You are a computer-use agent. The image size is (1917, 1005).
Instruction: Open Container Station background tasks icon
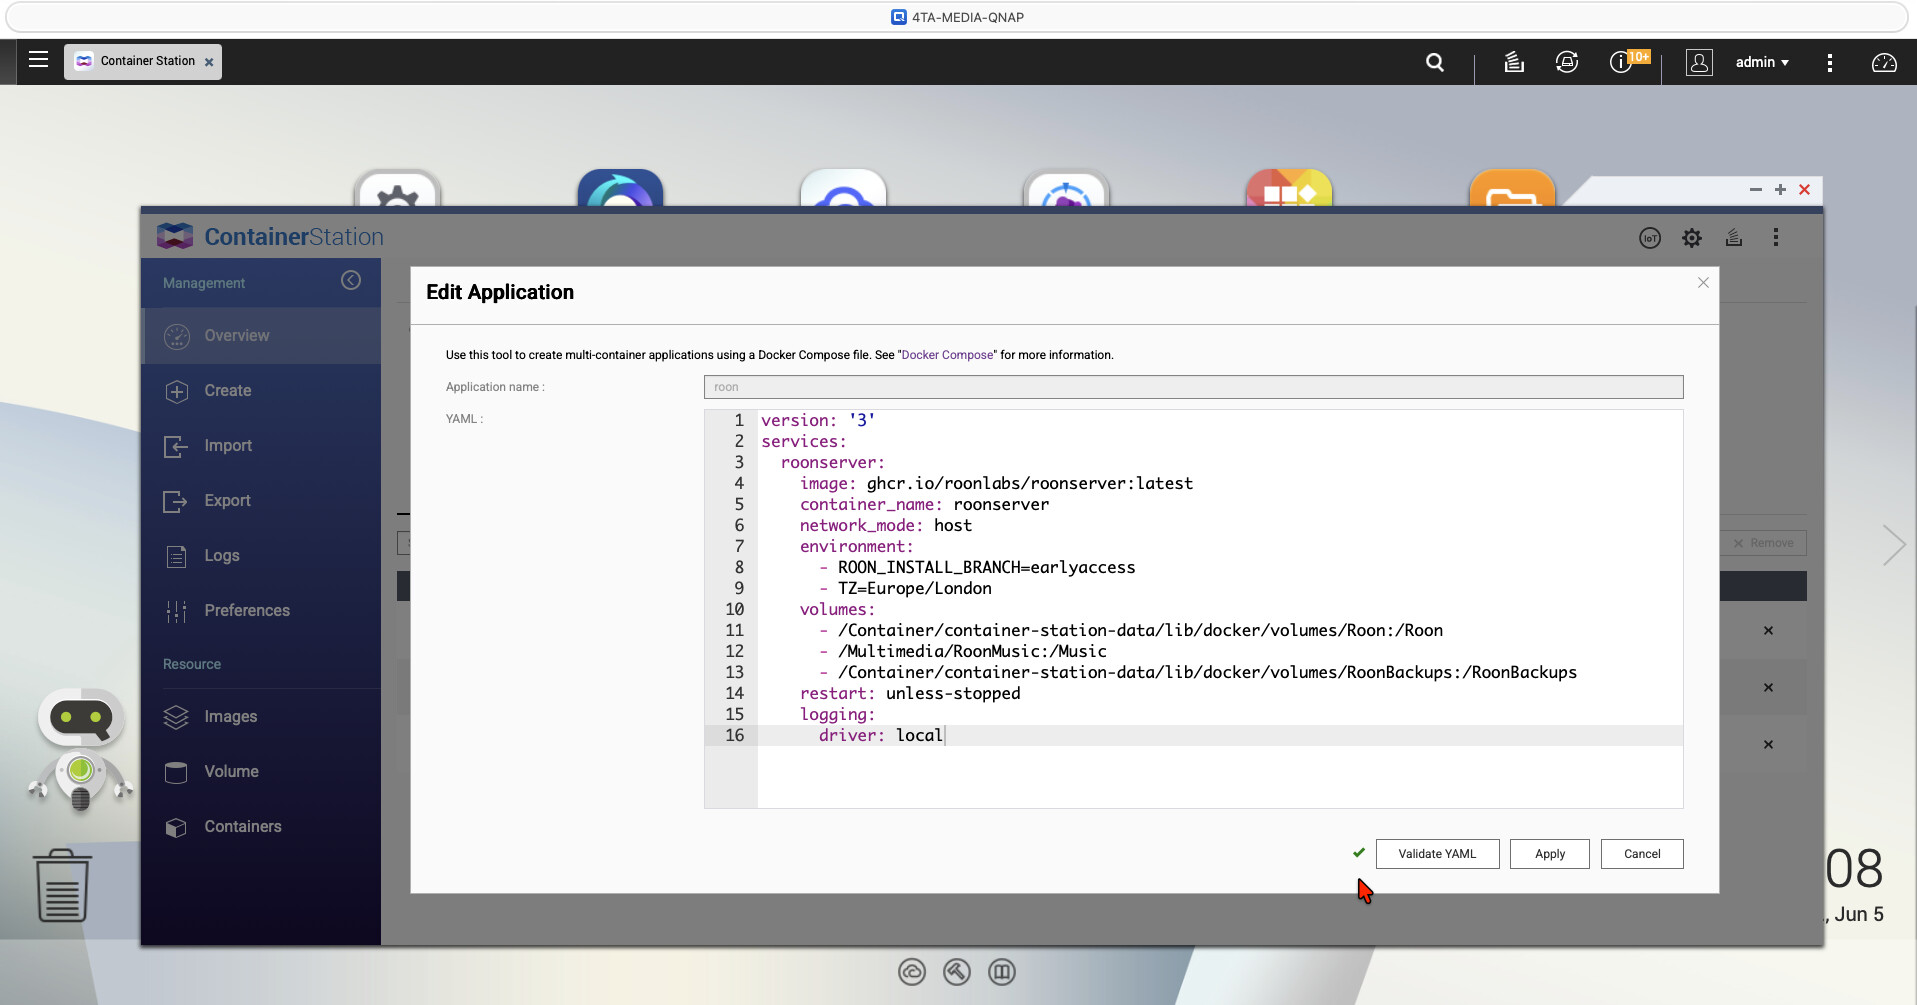[x=1734, y=238]
